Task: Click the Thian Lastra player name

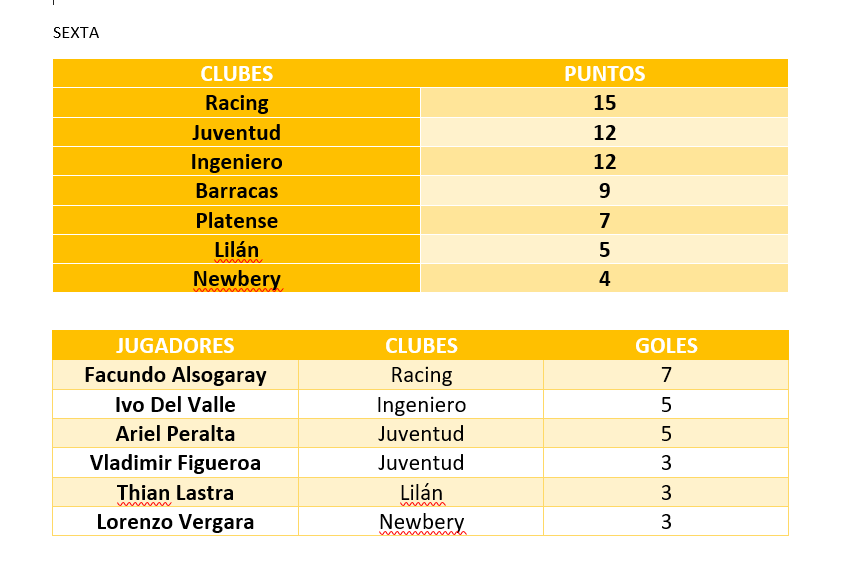Action: click(x=175, y=493)
